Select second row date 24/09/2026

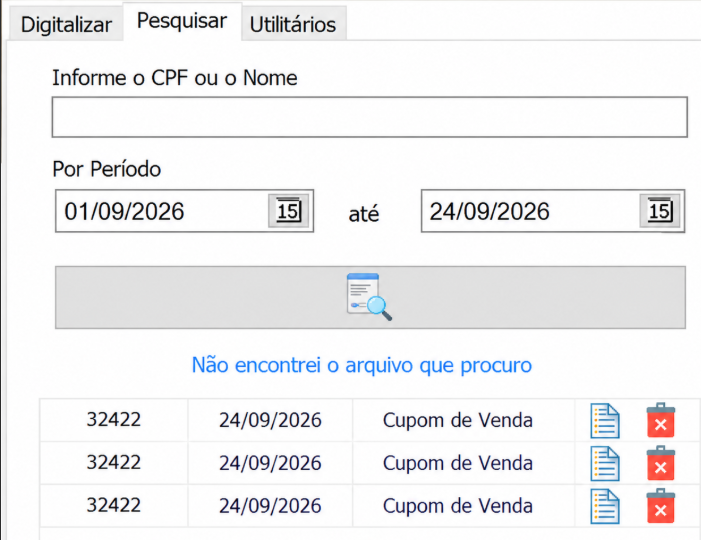pos(270,463)
